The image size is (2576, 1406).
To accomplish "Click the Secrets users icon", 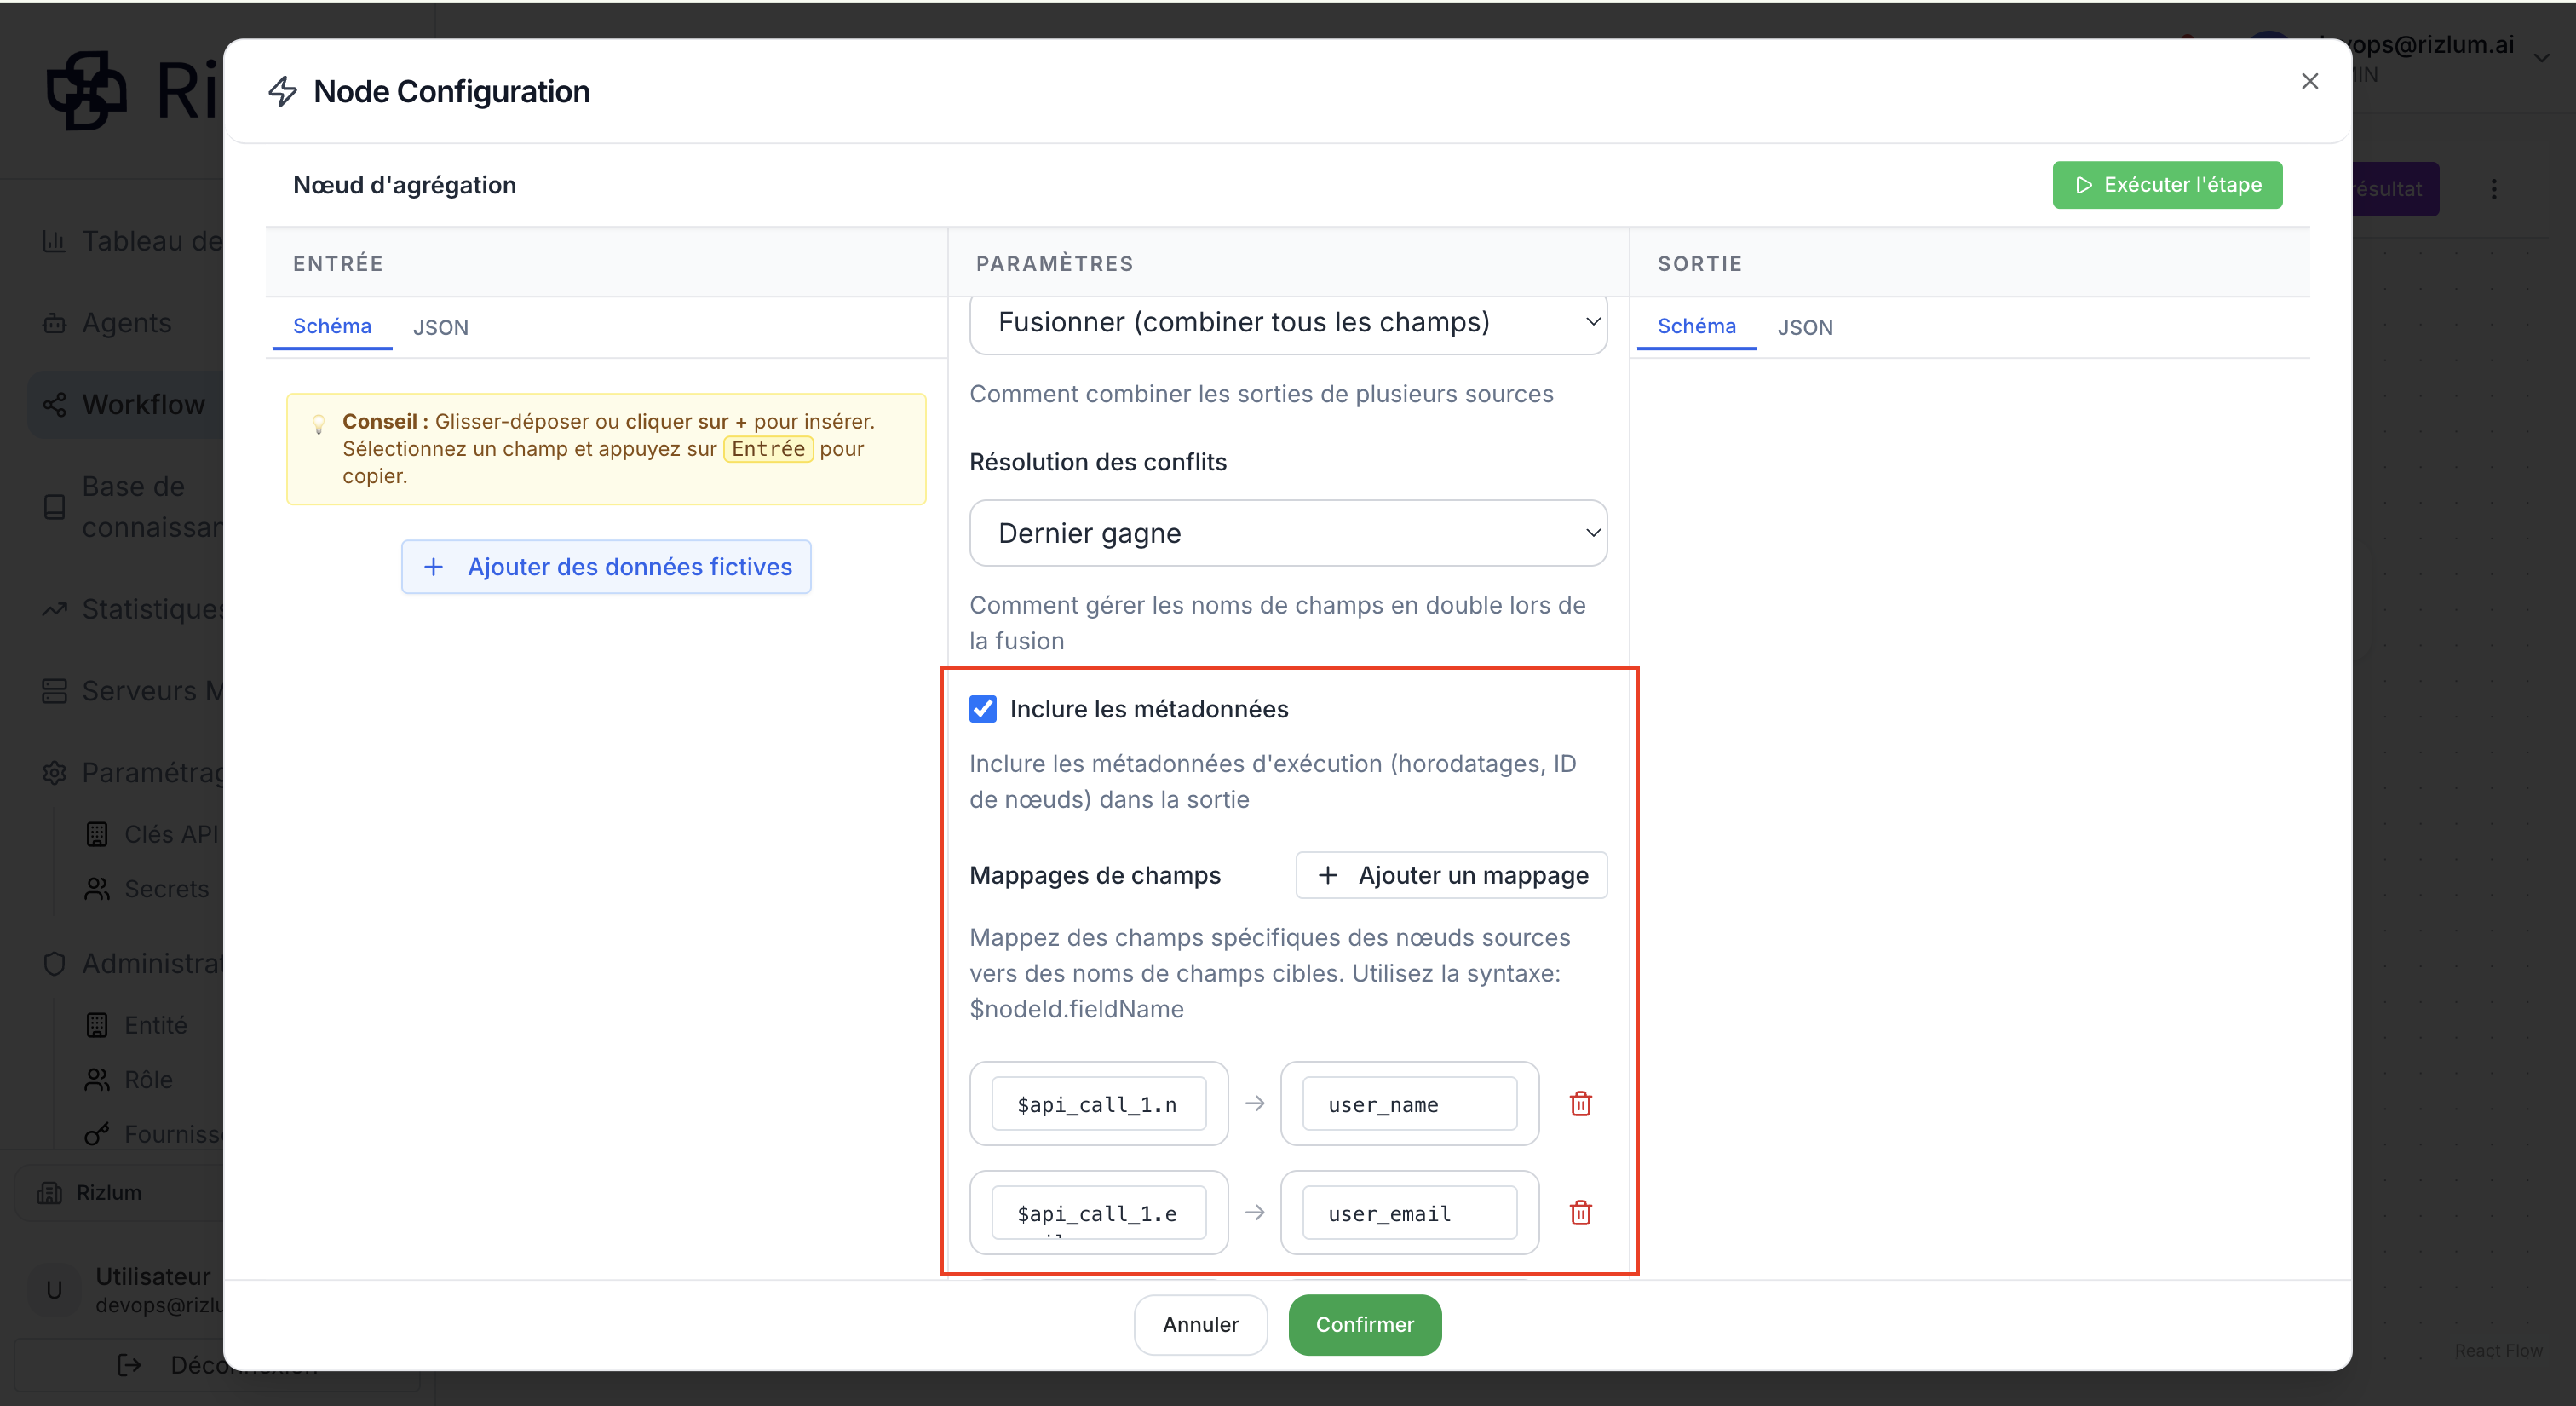I will click(97, 889).
